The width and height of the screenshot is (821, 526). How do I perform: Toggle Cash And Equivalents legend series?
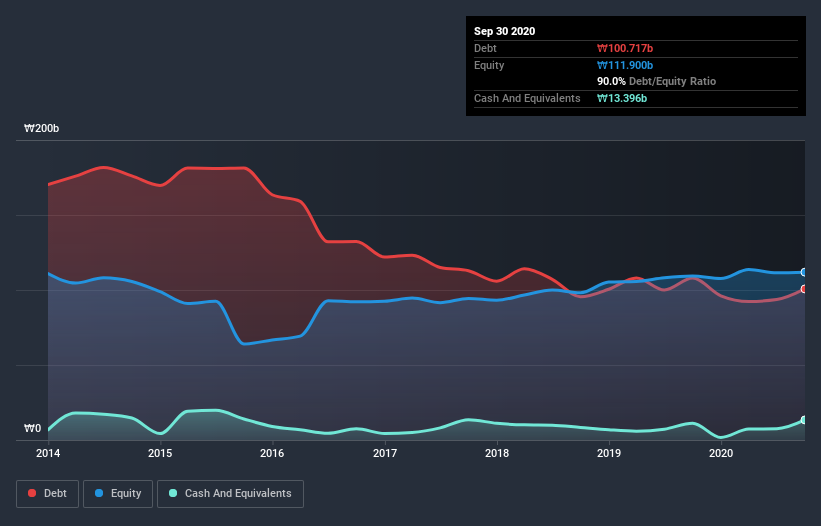[x=230, y=494]
